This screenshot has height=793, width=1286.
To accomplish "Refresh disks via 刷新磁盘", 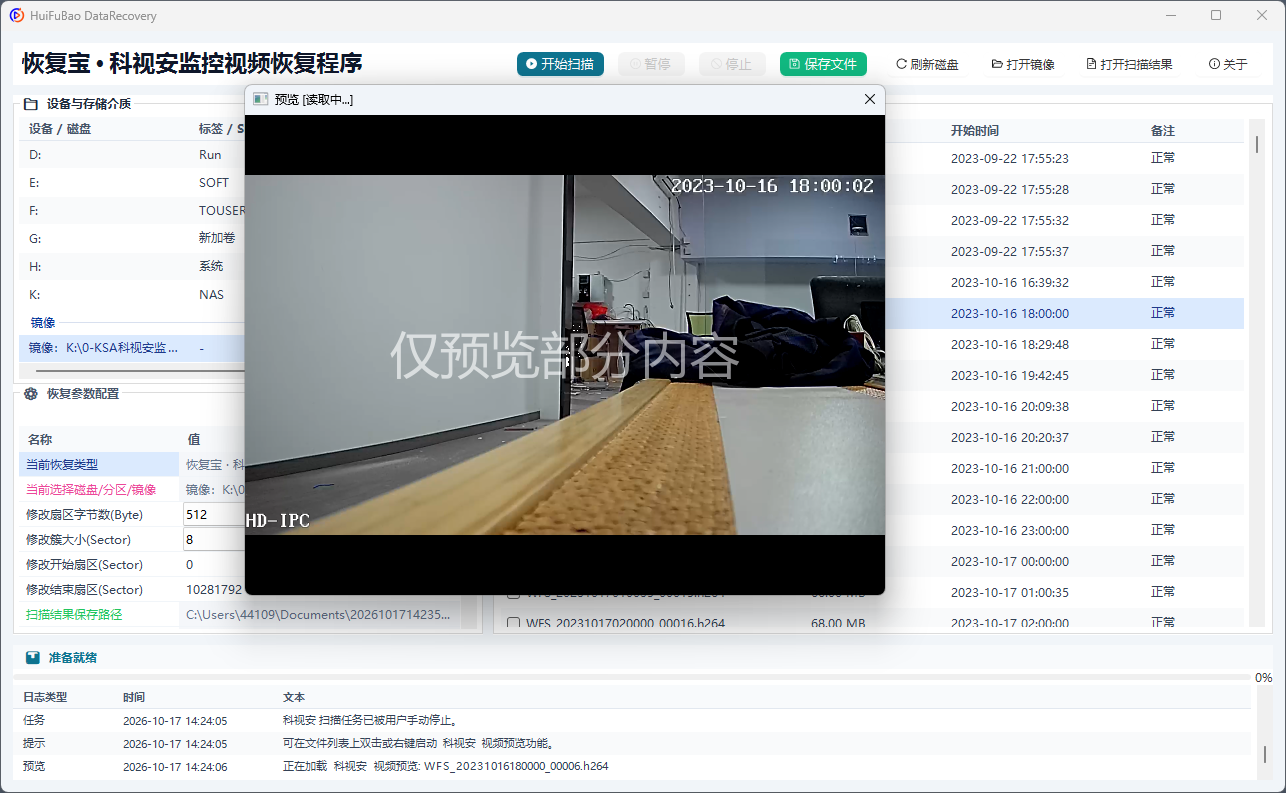I will [927, 64].
